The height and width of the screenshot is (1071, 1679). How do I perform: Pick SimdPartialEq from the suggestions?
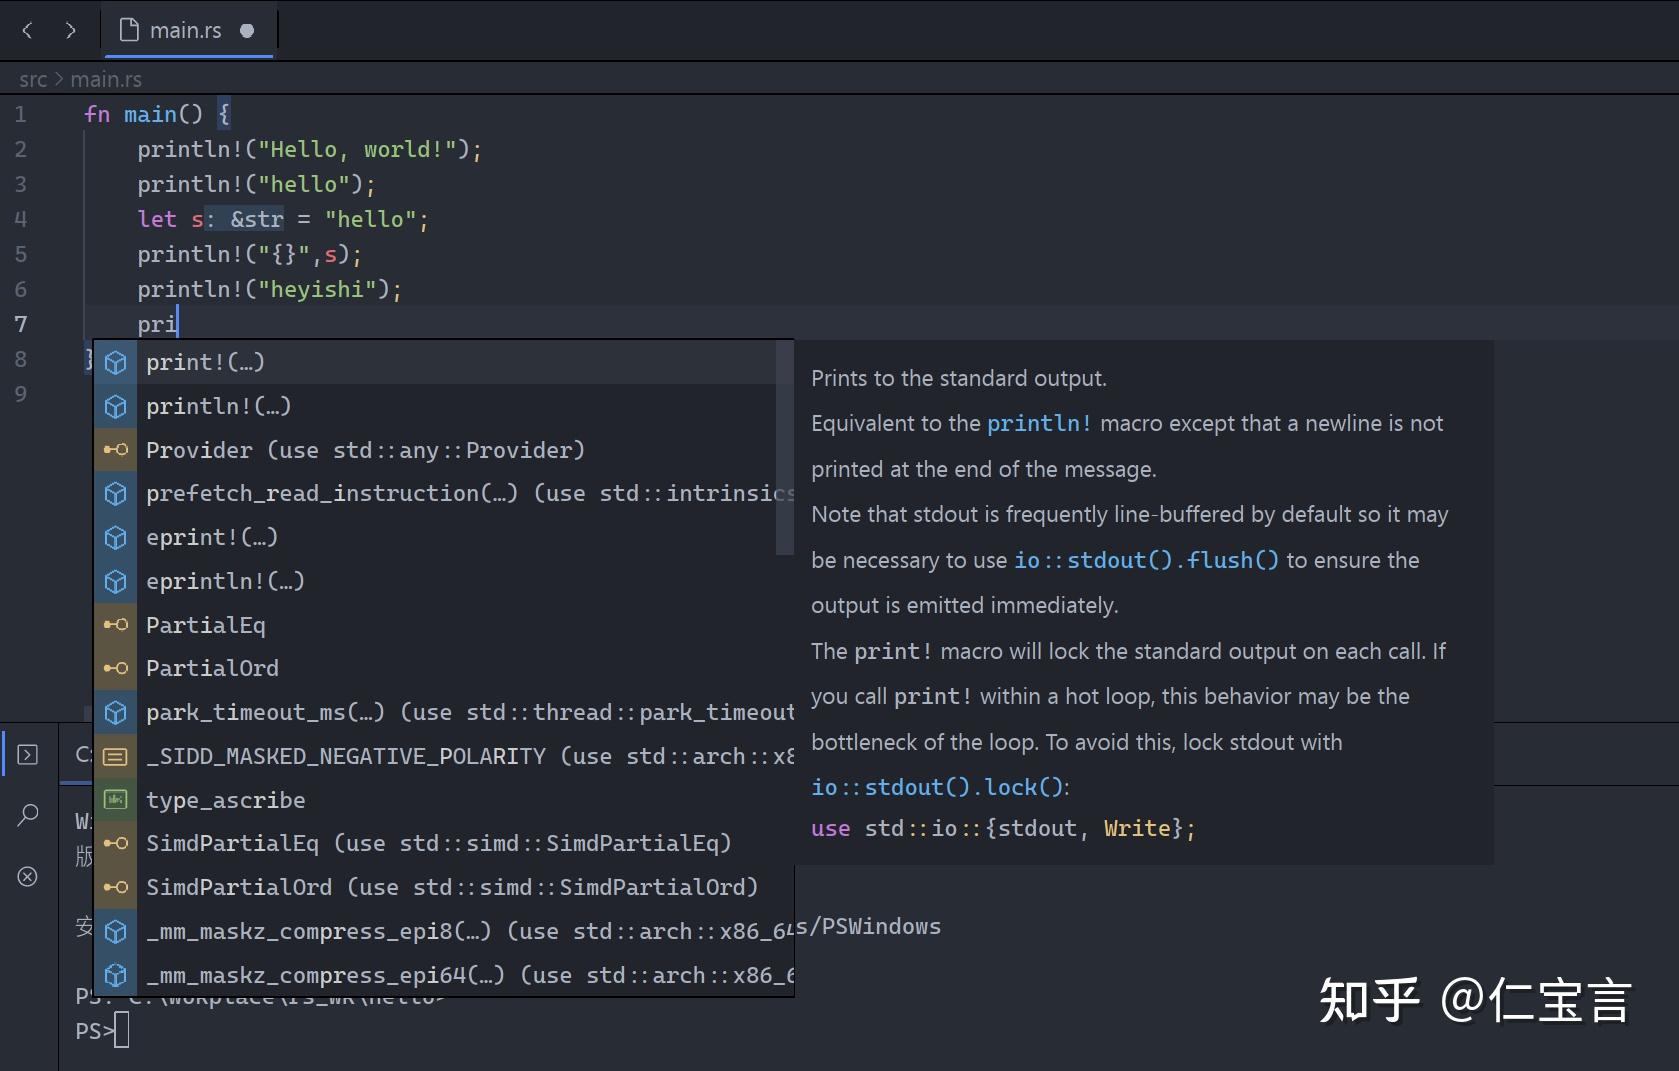[x=232, y=843]
